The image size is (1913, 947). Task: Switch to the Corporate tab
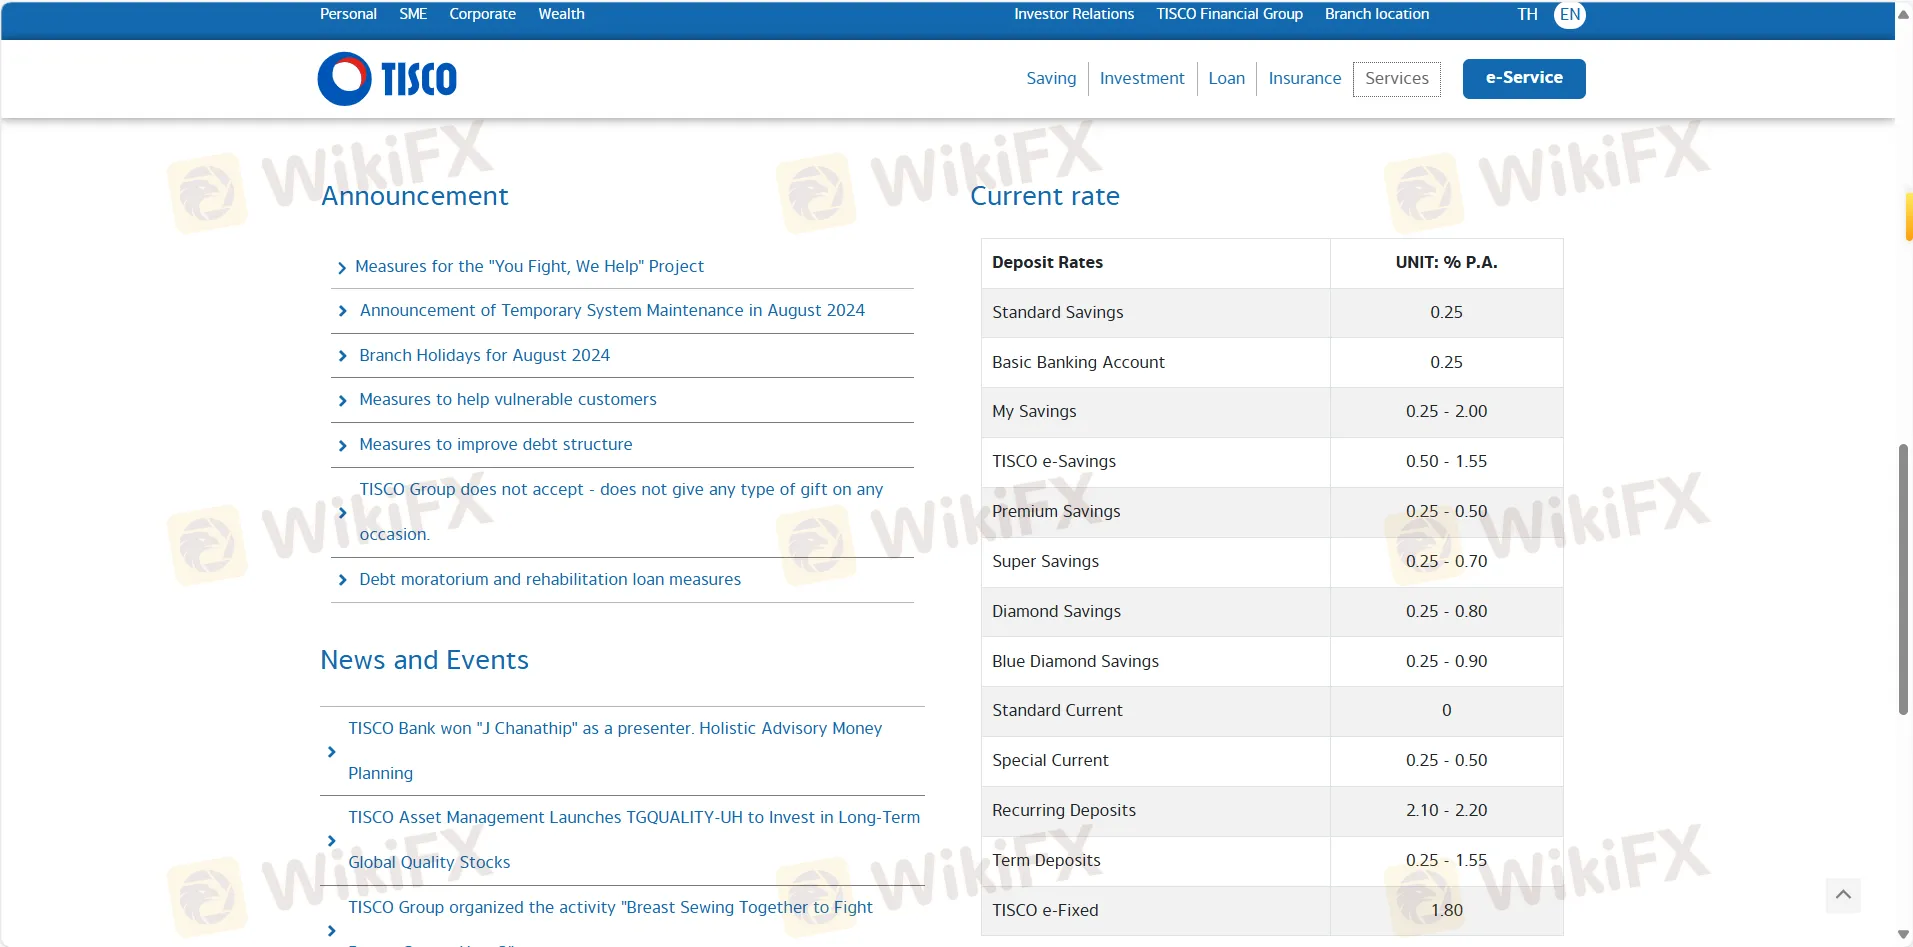pyautogui.click(x=482, y=13)
